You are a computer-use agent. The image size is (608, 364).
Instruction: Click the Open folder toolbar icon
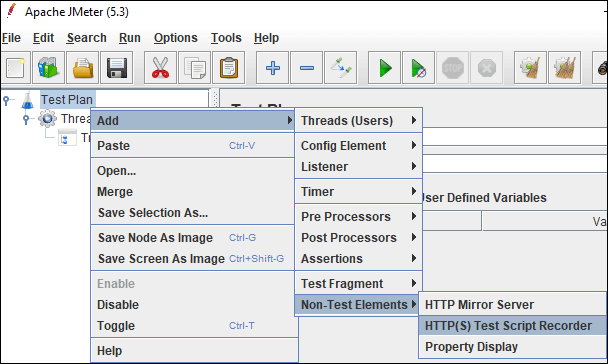click(x=83, y=68)
